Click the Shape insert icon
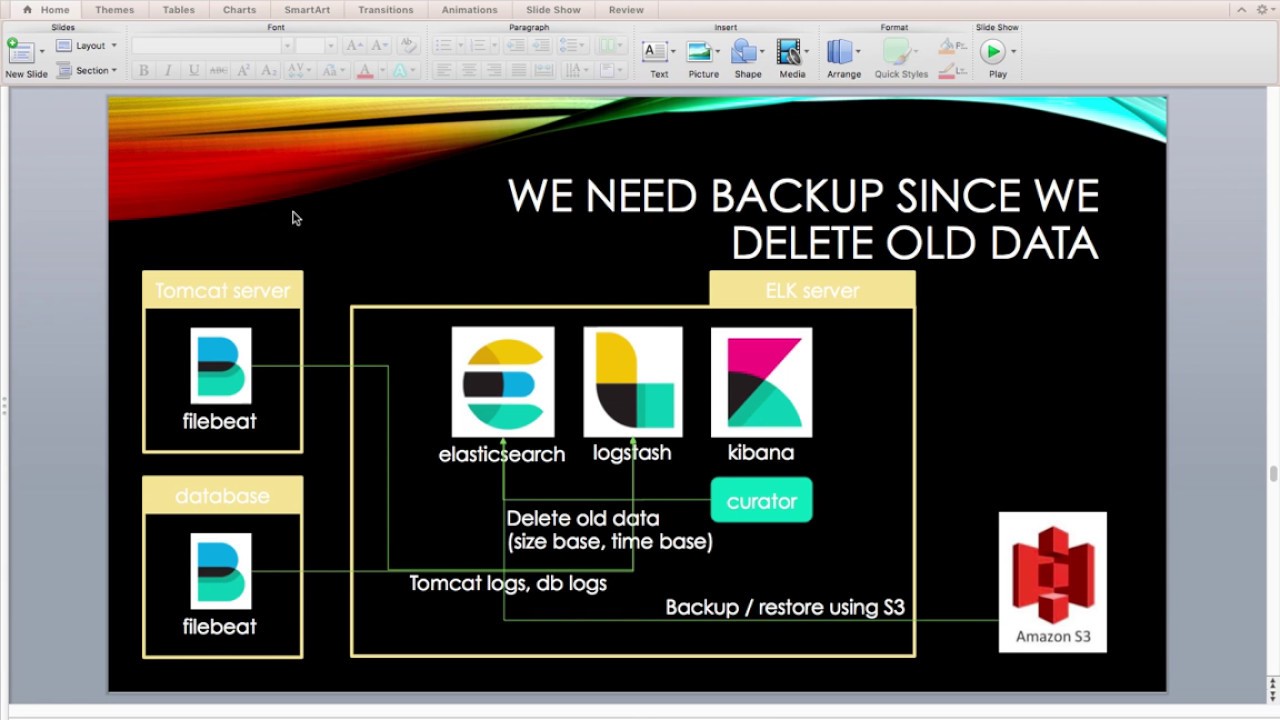The width and height of the screenshot is (1280, 720). (x=743, y=52)
